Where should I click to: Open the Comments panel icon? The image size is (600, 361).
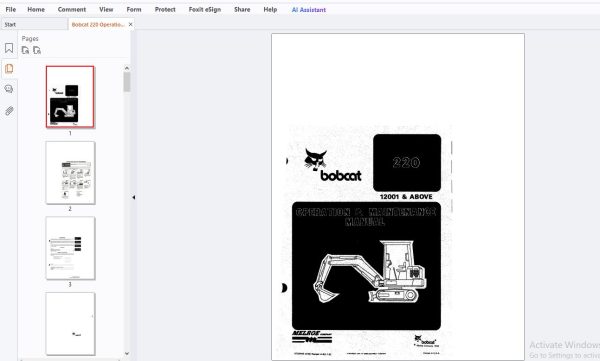9,89
